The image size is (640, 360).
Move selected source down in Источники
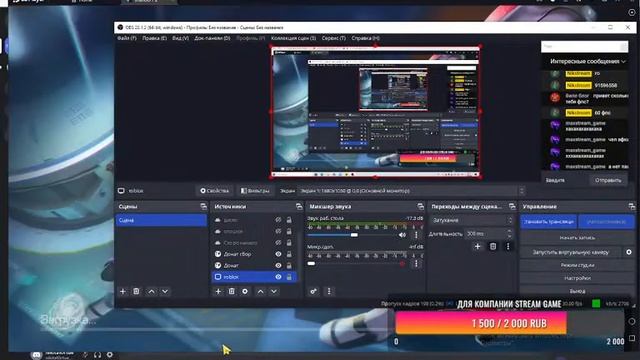pyautogui.click(x=274, y=291)
